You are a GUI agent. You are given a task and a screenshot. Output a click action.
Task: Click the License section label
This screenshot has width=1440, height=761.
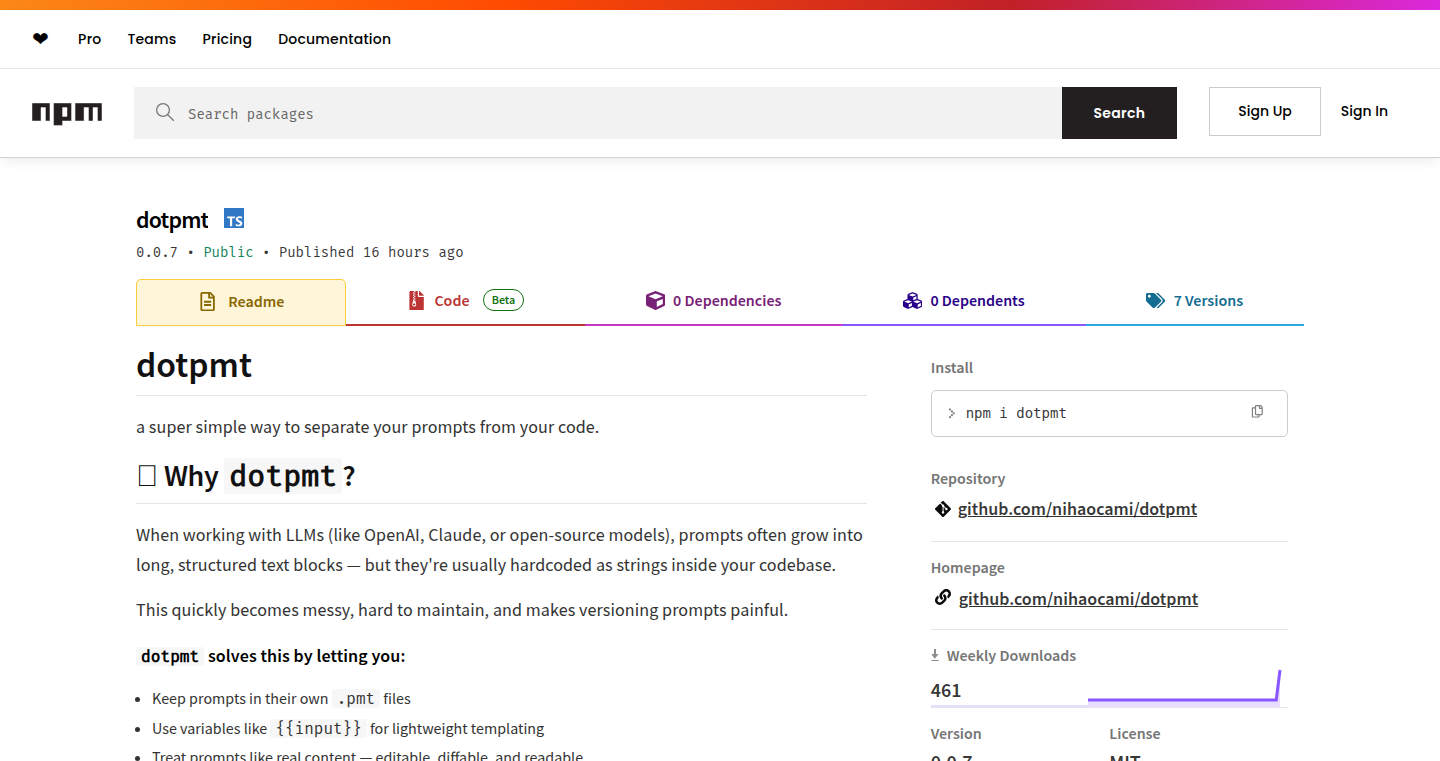[x=1135, y=734]
